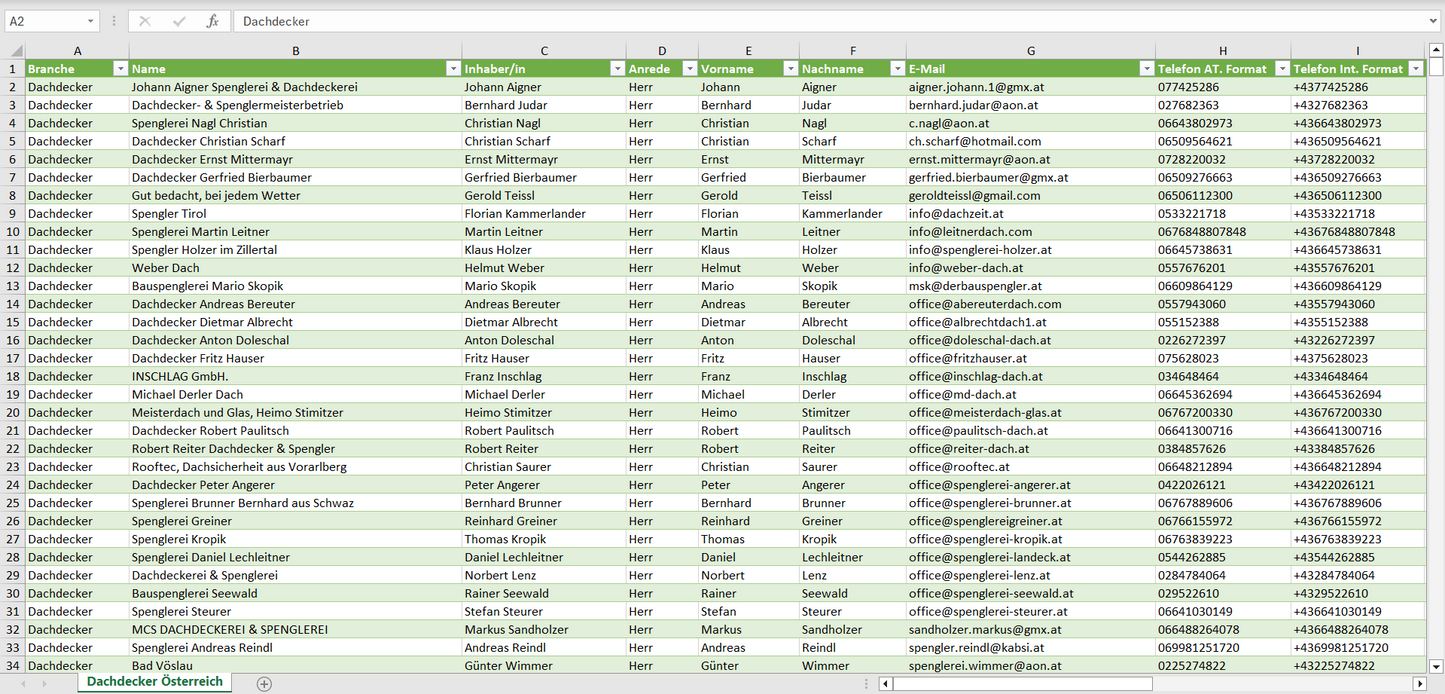Click into the formula bar text field
The width and height of the screenshot is (1445, 694).
tap(800, 21)
